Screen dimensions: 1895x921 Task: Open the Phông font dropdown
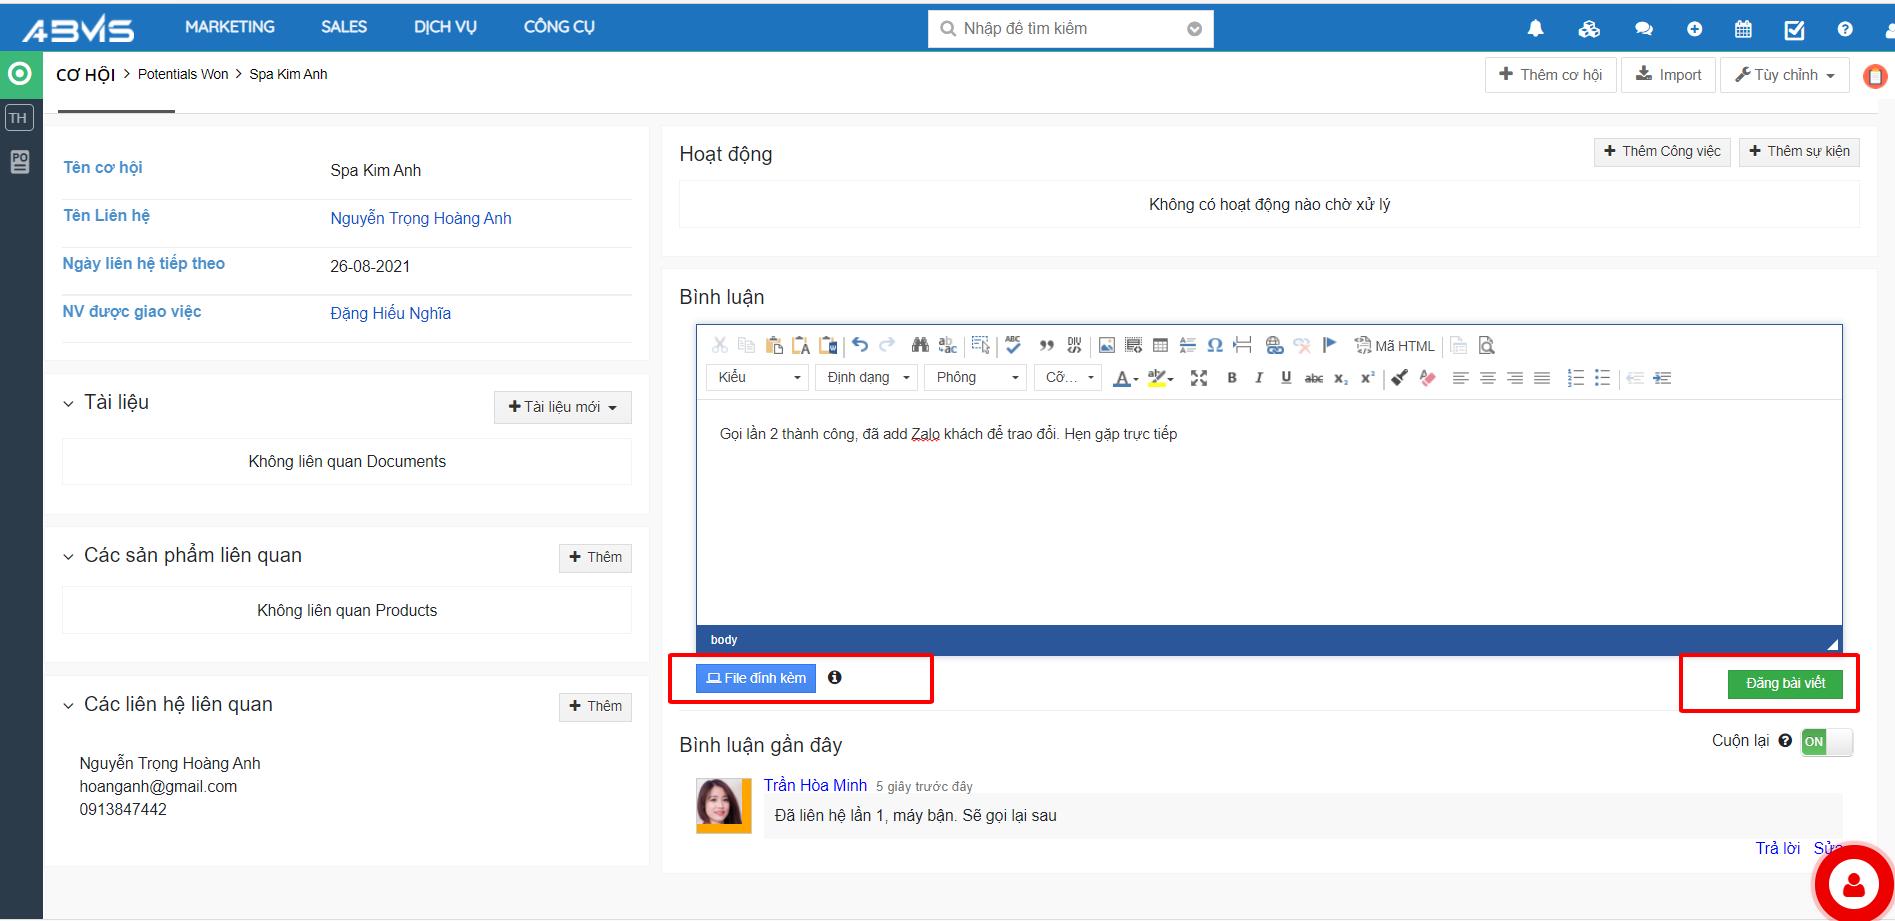975,378
